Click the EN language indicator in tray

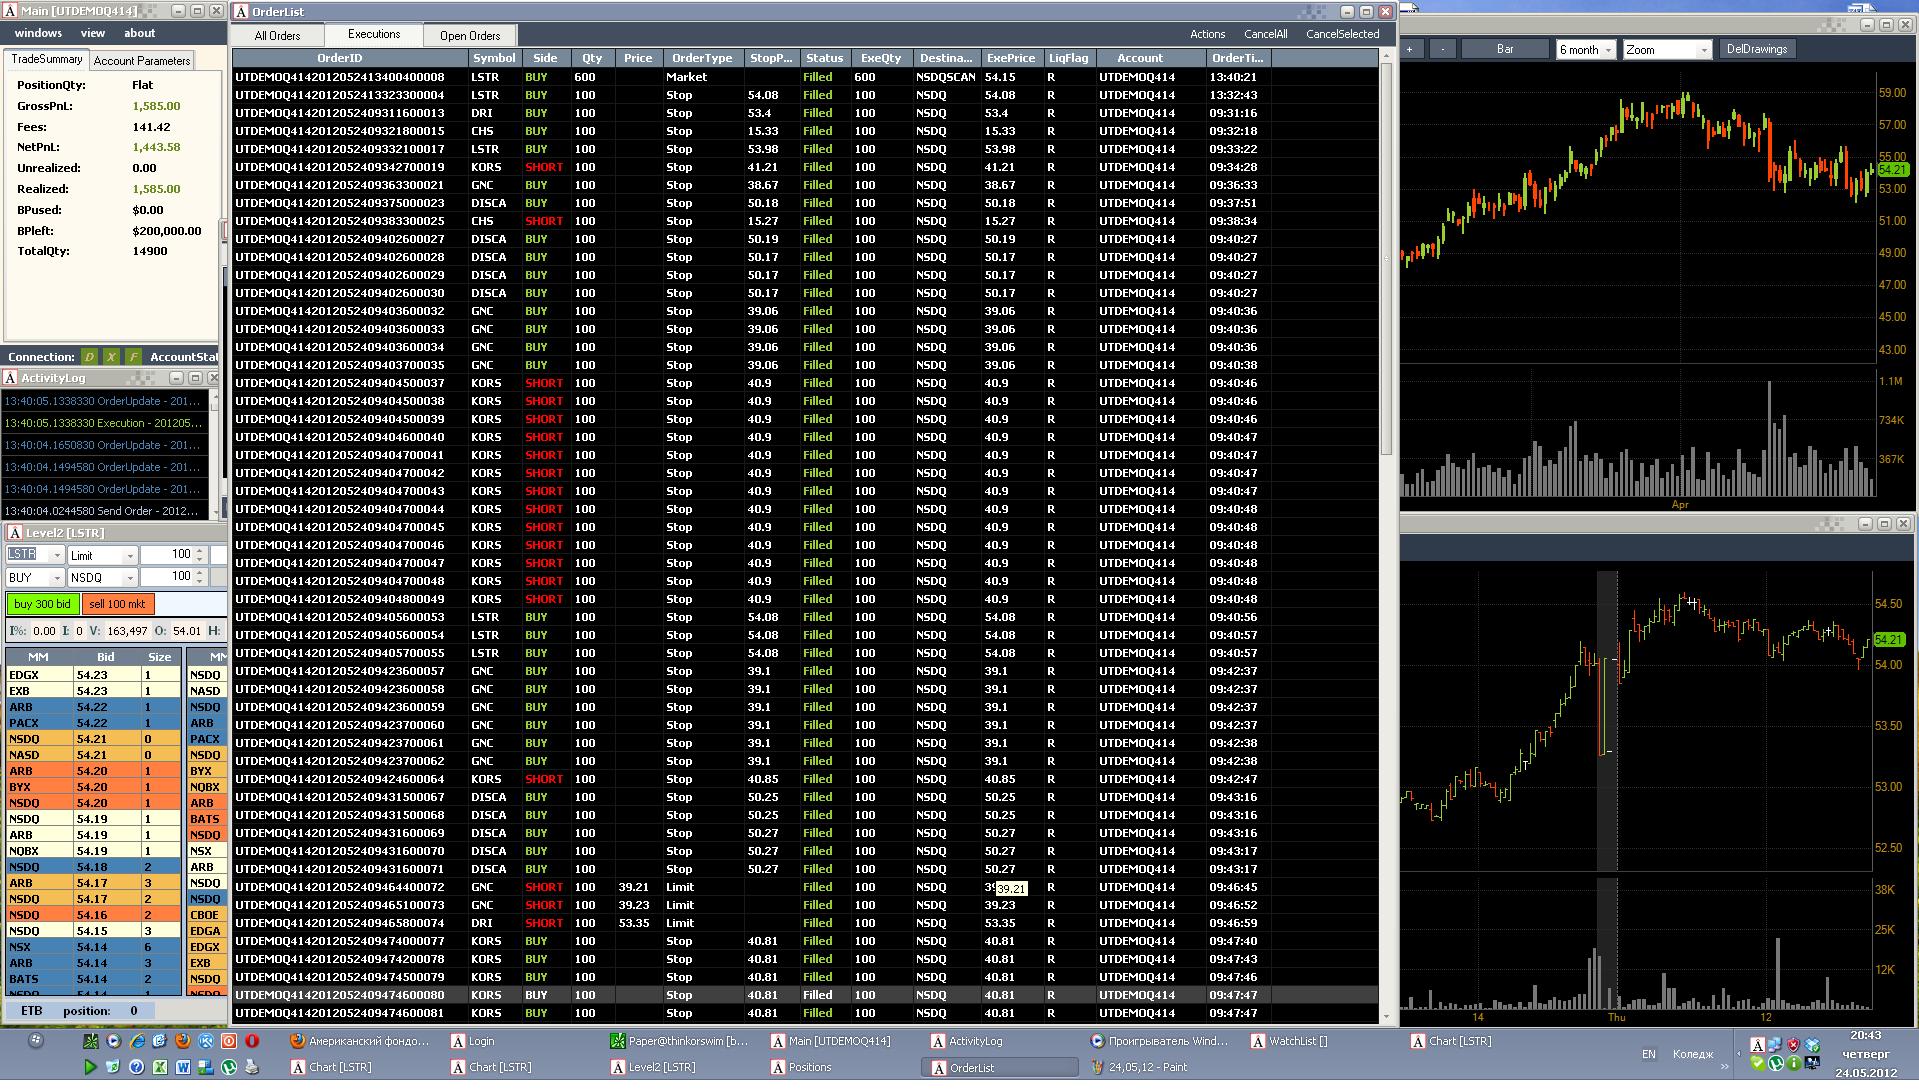click(1649, 1054)
